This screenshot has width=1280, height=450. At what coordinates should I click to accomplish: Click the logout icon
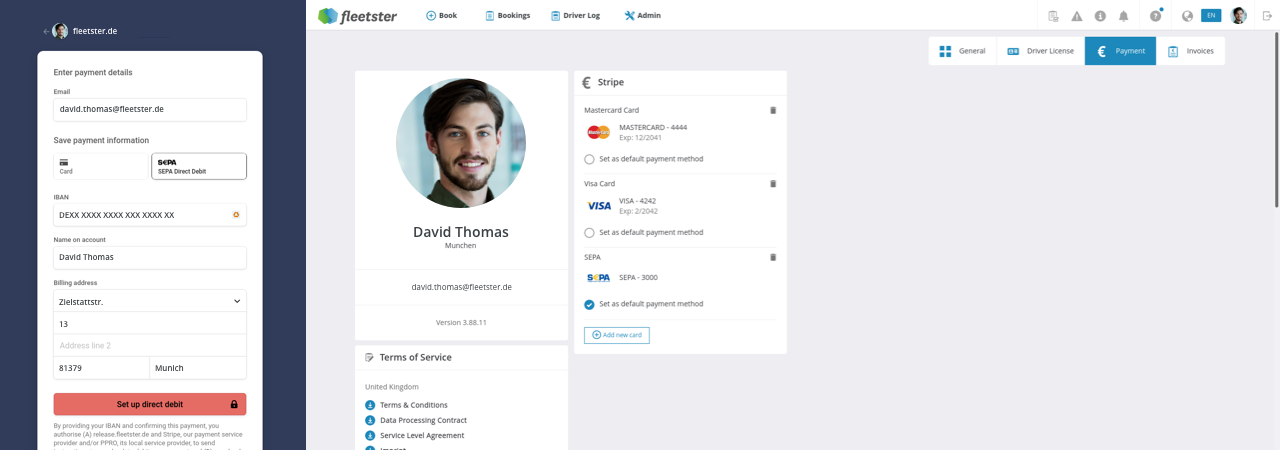[1267, 16]
